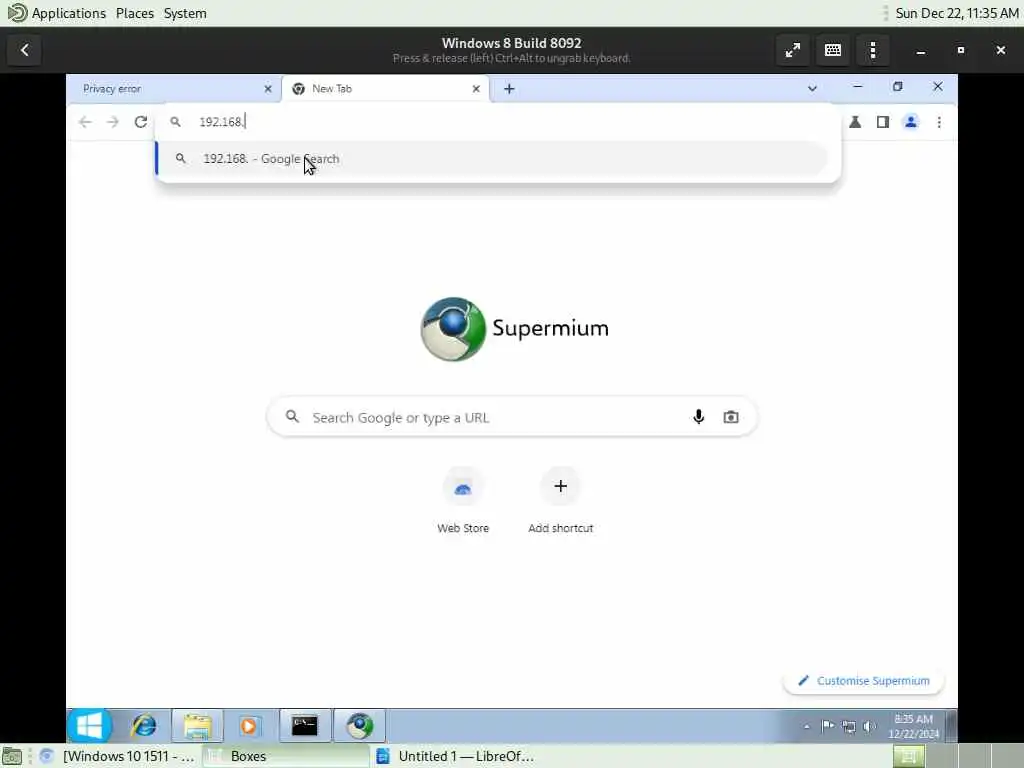Toggle the browser side panel

click(x=882, y=122)
